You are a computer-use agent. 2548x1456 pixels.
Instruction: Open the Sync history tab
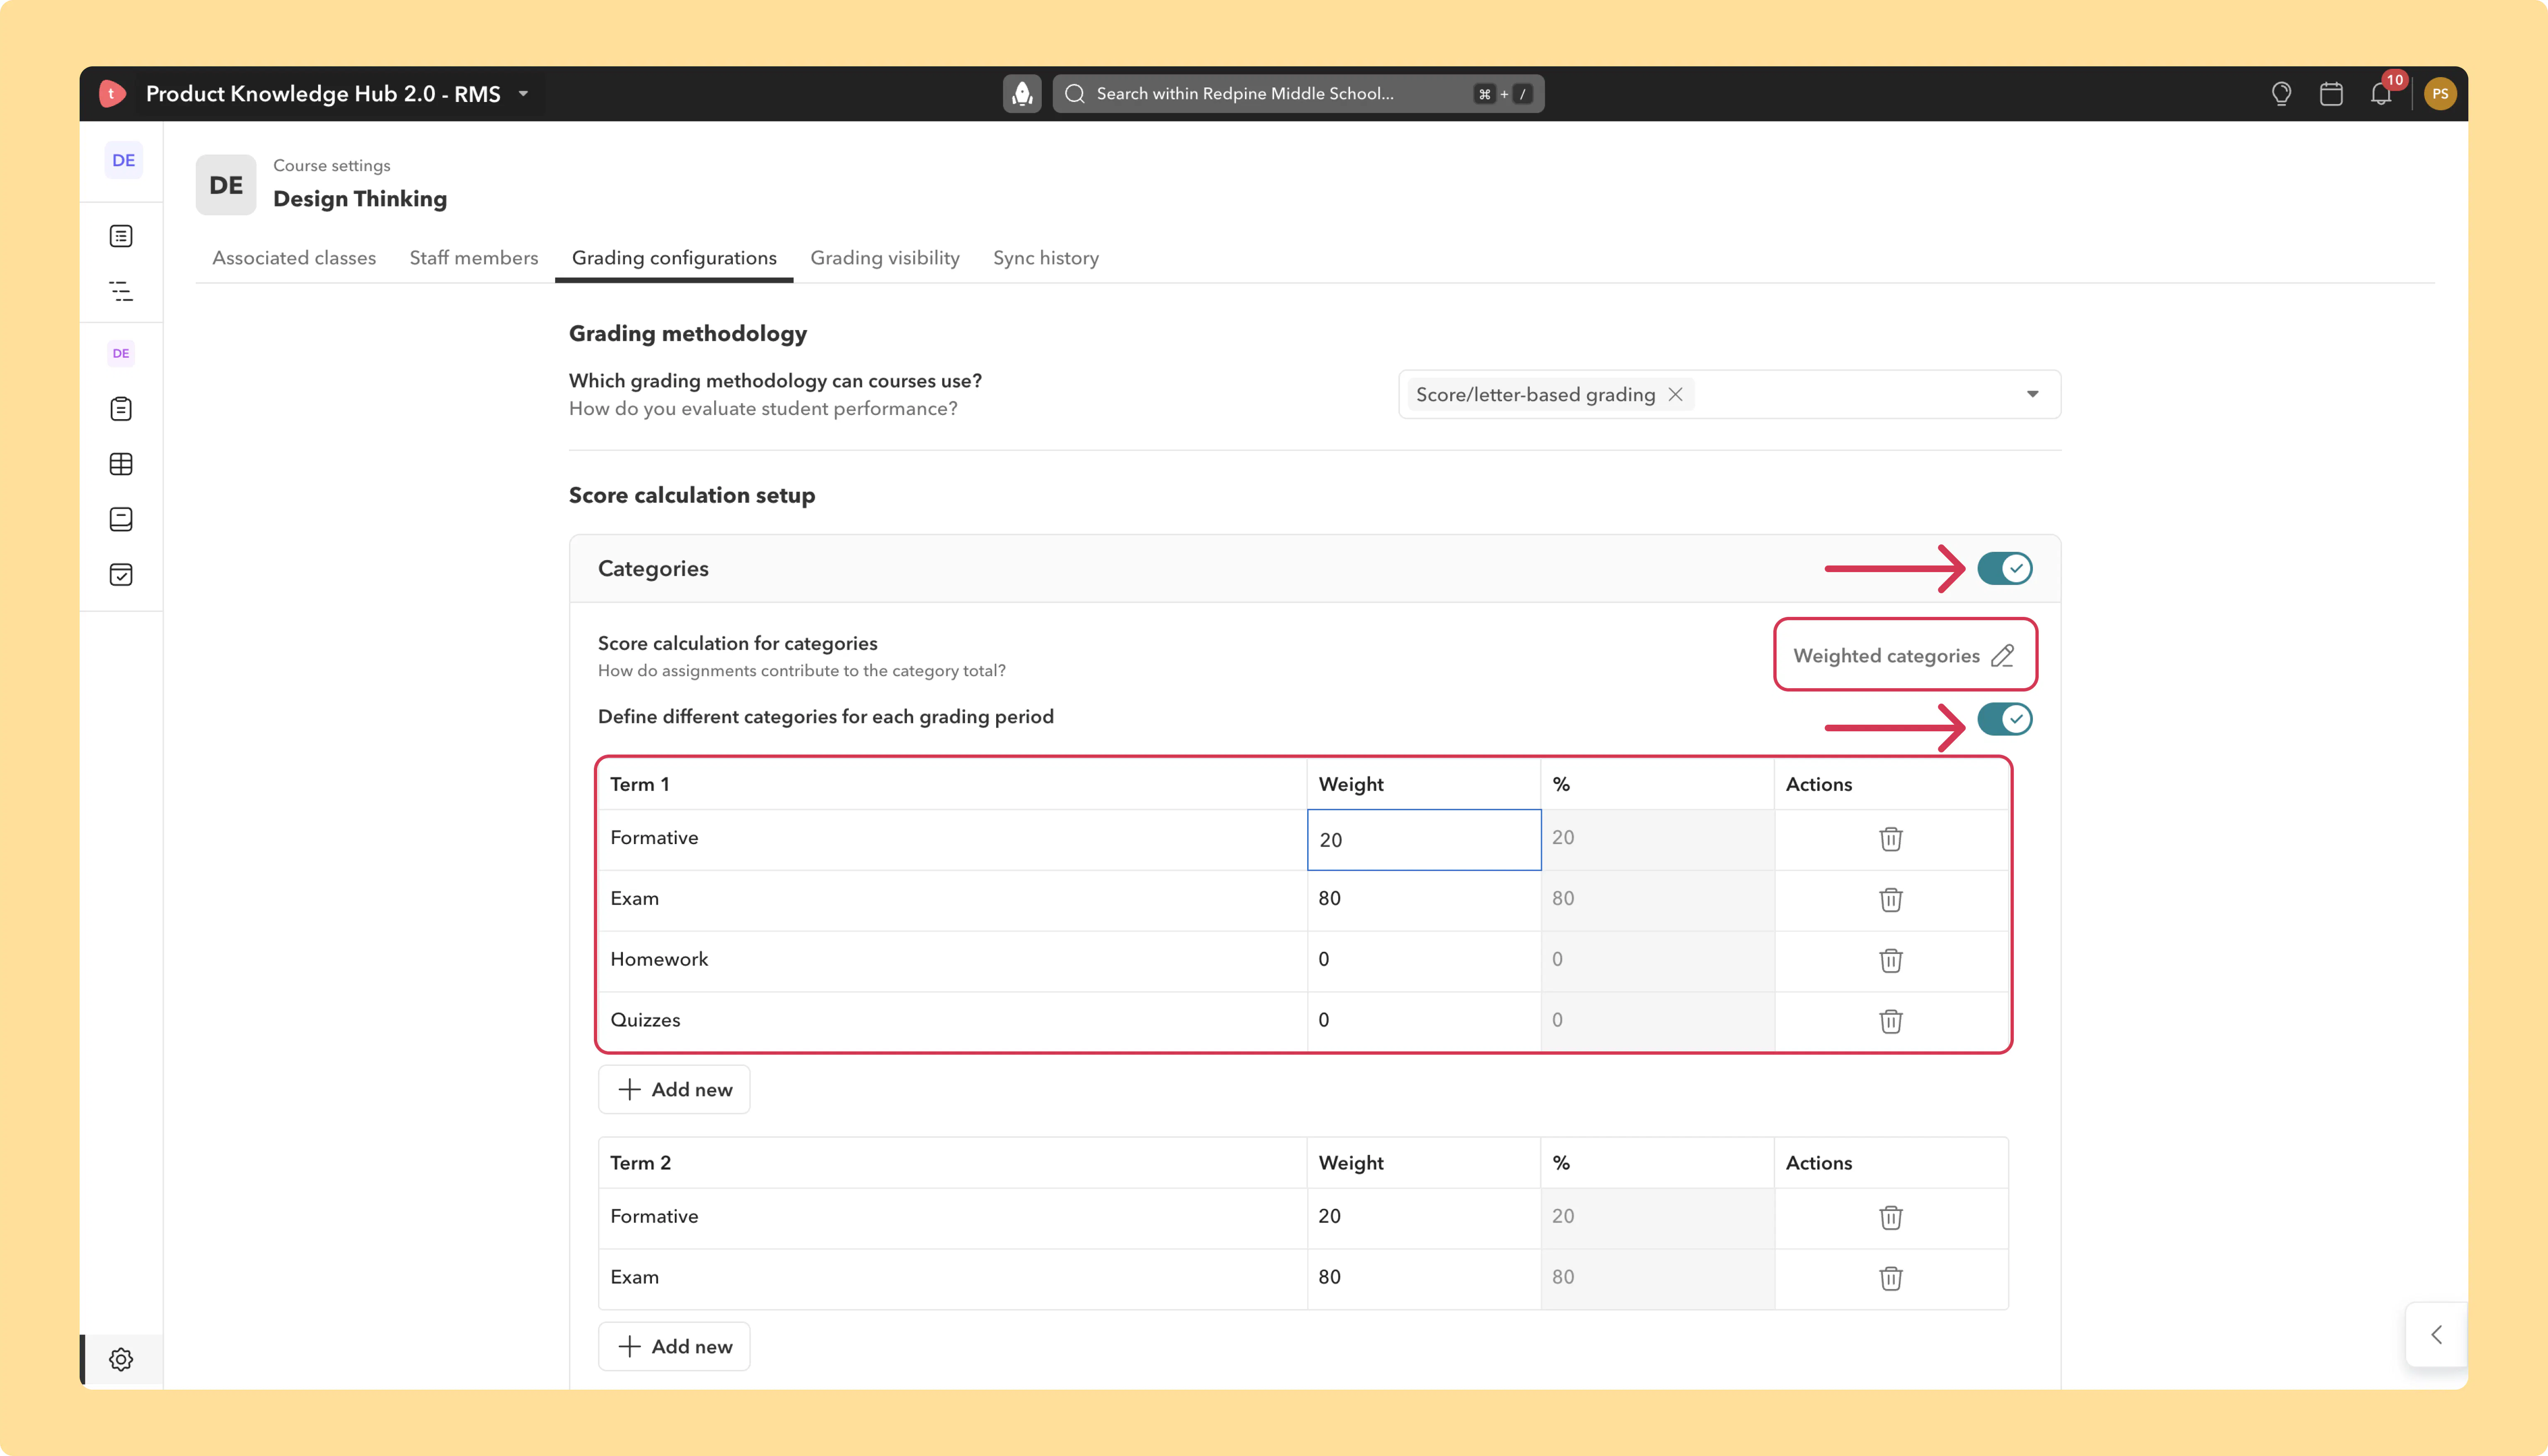(x=1046, y=258)
